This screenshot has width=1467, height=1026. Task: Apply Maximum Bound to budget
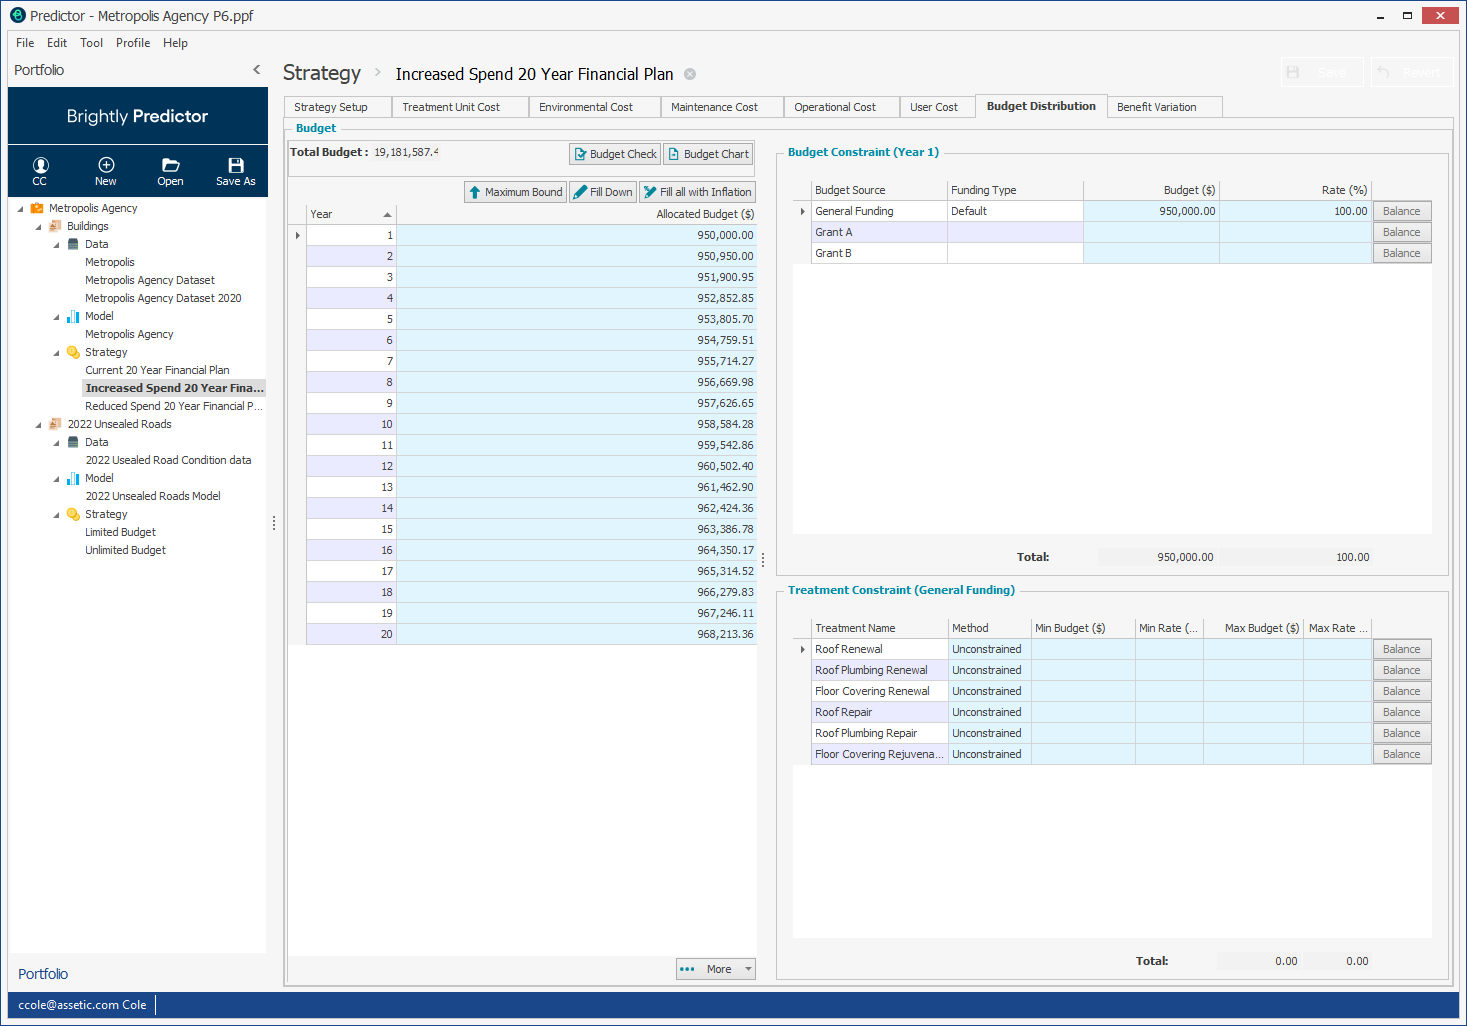(515, 192)
